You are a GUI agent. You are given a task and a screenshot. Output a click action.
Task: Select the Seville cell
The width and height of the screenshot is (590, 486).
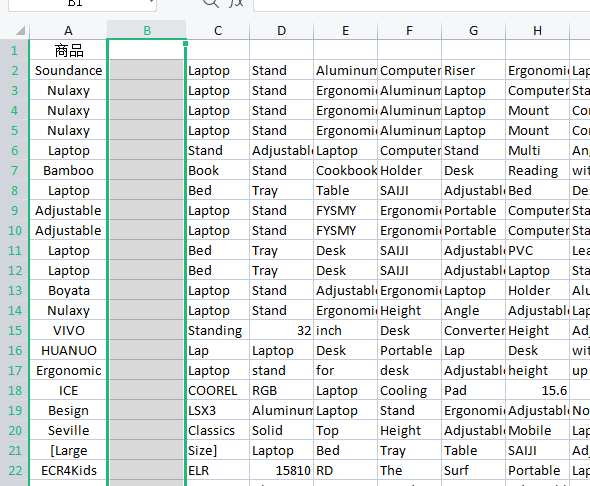click(68, 430)
